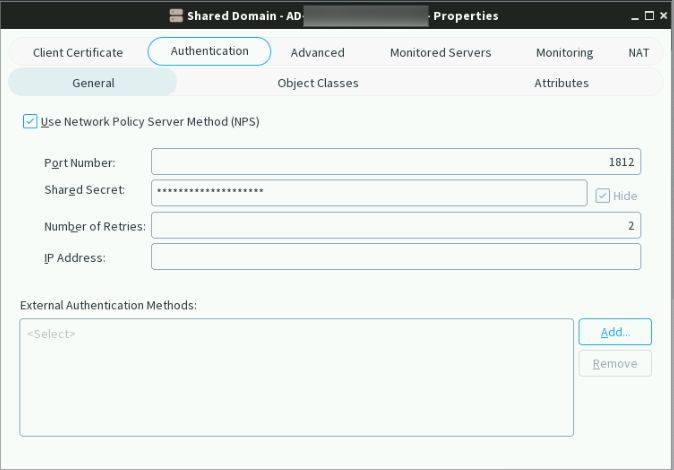Click the Port Number input field
The image size is (674, 470).
click(x=396, y=162)
